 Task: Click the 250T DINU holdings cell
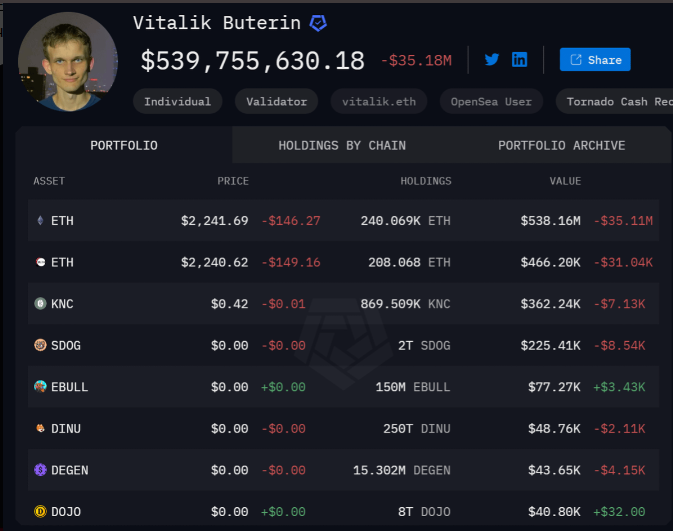(x=417, y=429)
